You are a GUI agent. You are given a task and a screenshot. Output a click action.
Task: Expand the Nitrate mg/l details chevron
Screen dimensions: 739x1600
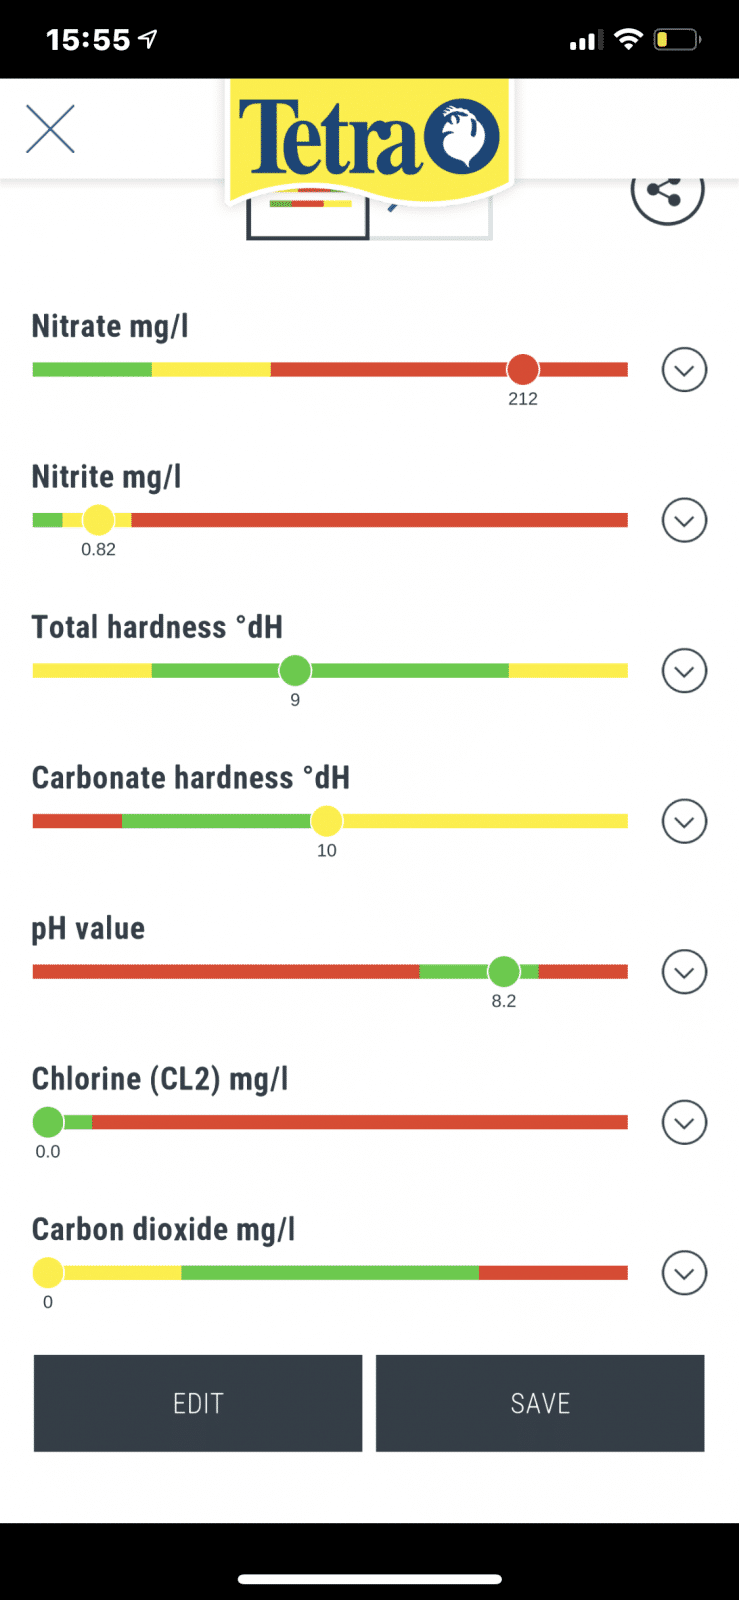point(684,370)
